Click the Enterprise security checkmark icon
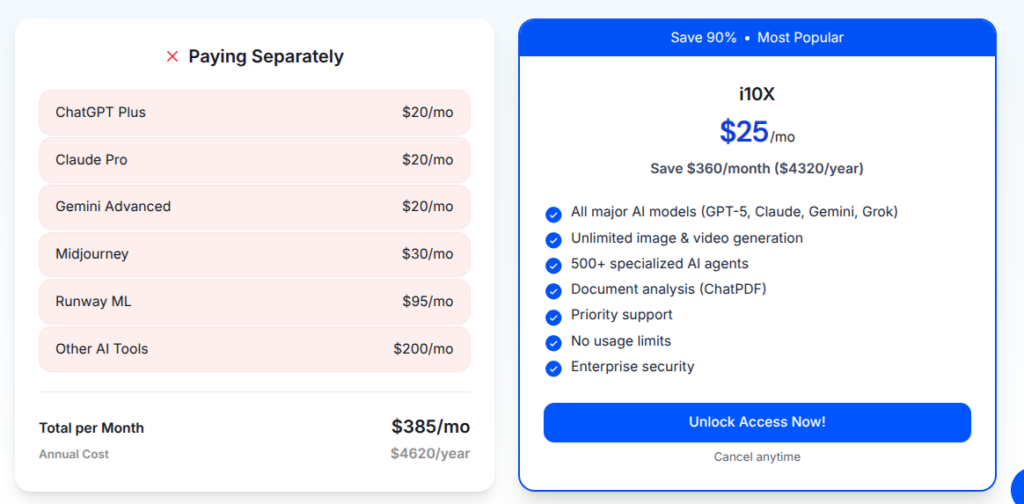Image resolution: width=1024 pixels, height=504 pixels. pyautogui.click(x=553, y=368)
